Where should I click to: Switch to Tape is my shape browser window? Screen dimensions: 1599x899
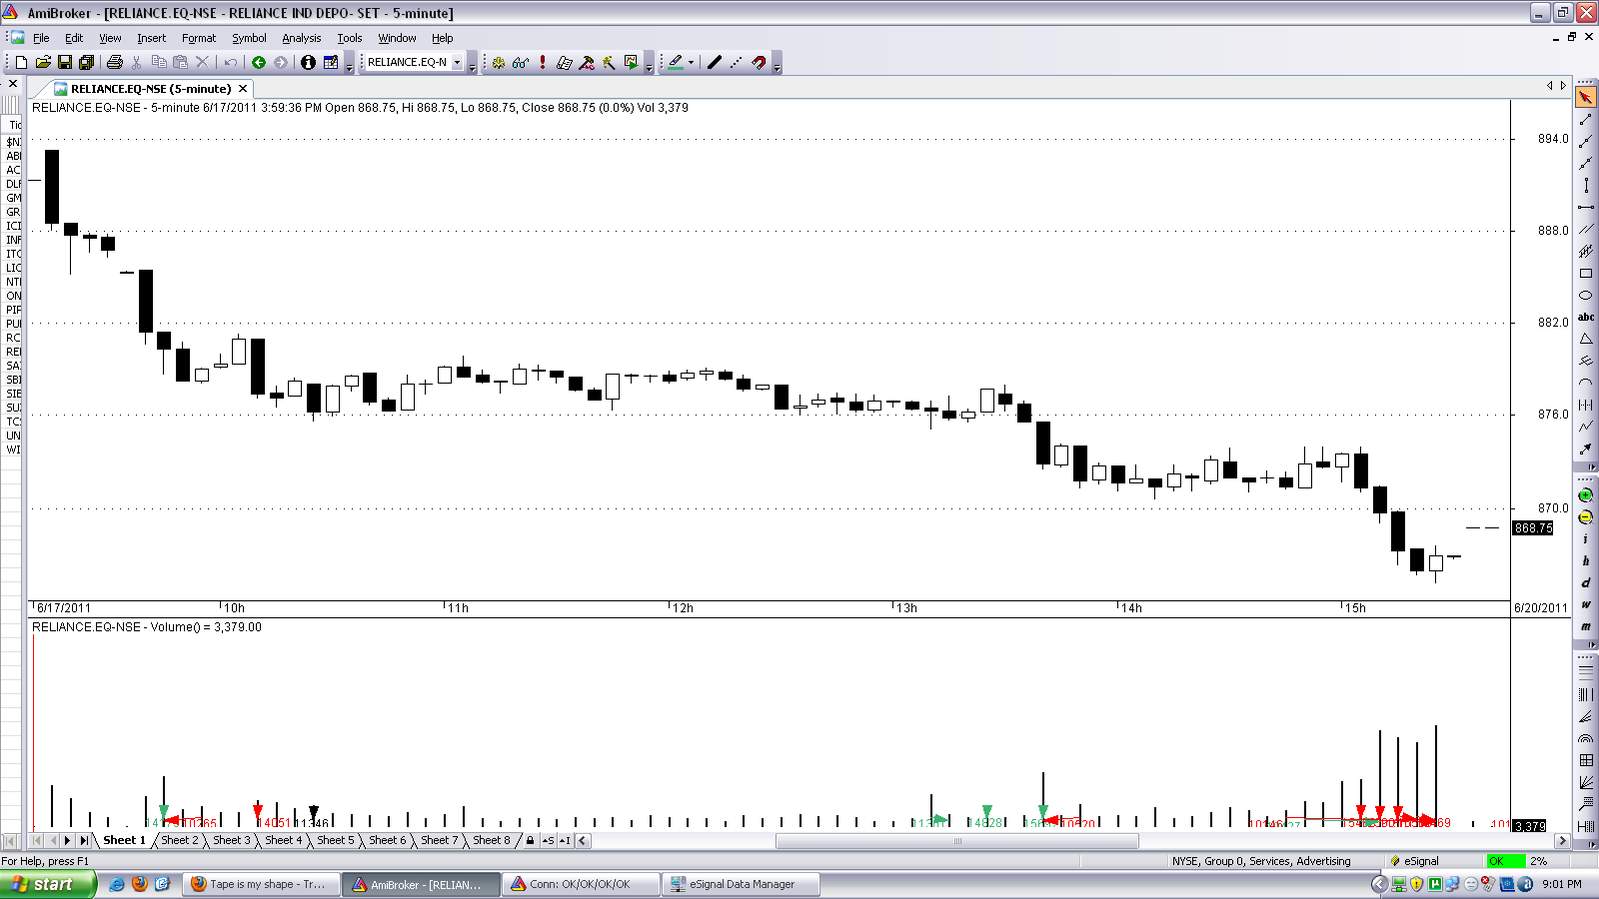pyautogui.click(x=261, y=884)
